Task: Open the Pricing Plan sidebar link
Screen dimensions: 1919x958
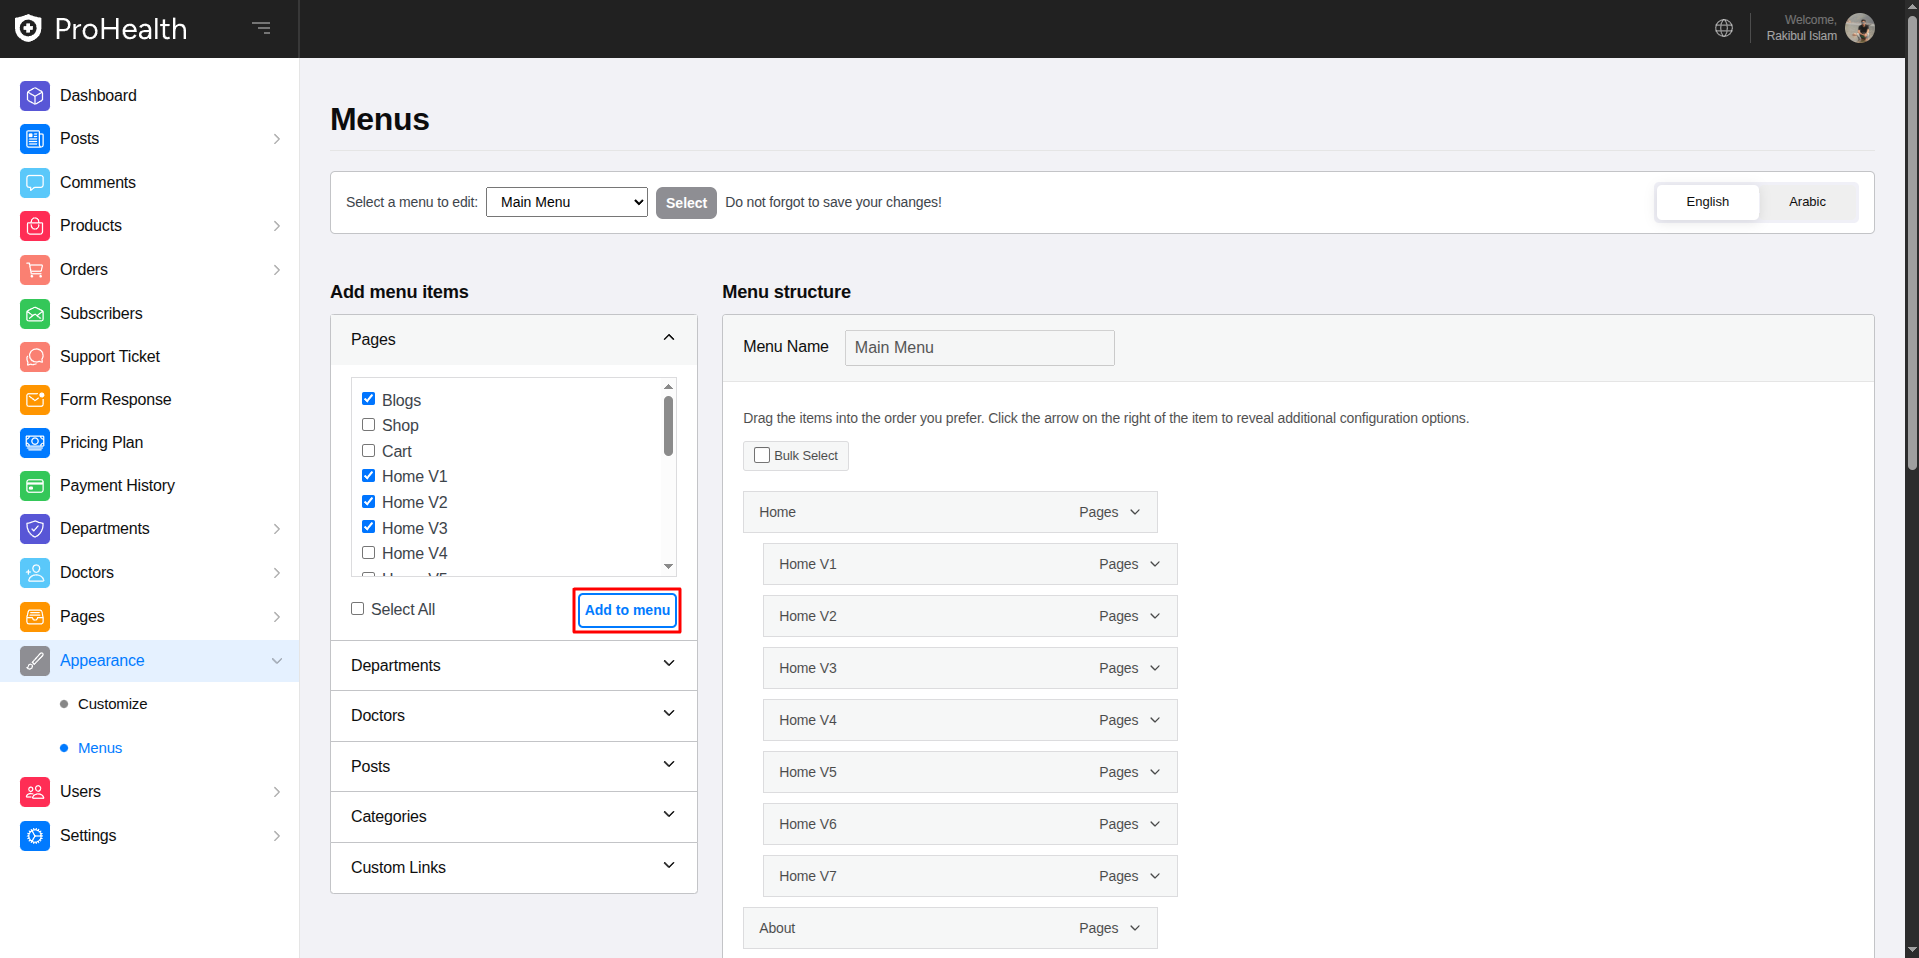Action: tap(101, 443)
